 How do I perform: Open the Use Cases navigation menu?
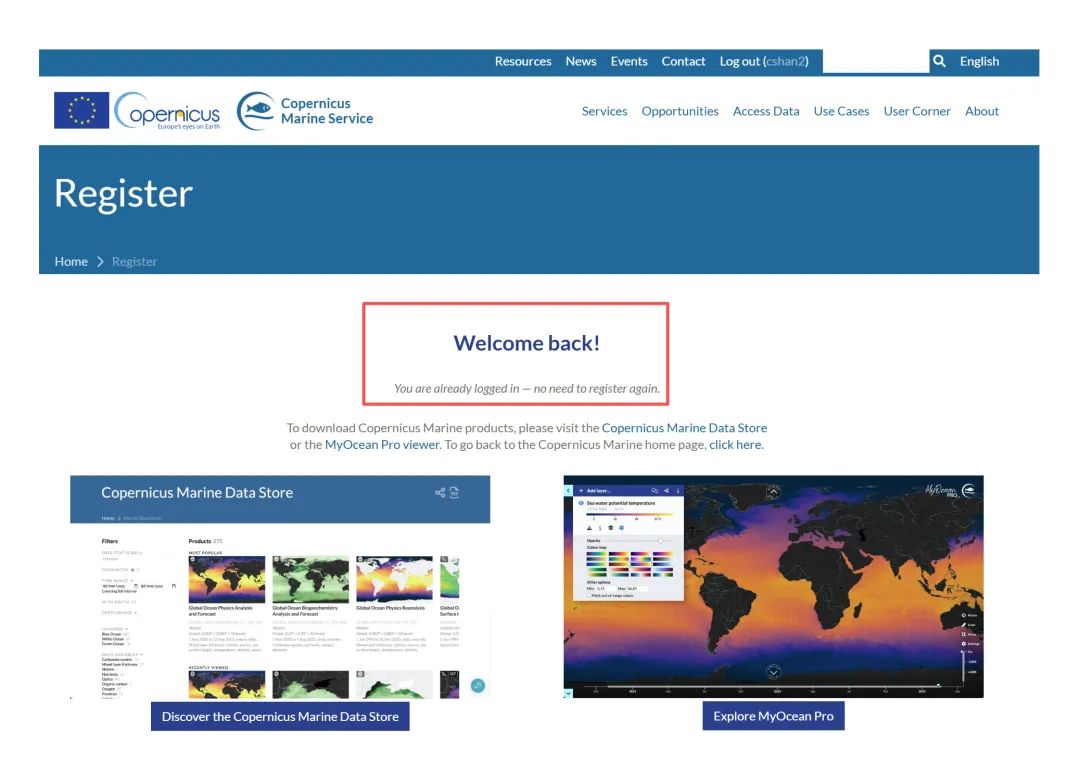[x=841, y=111]
